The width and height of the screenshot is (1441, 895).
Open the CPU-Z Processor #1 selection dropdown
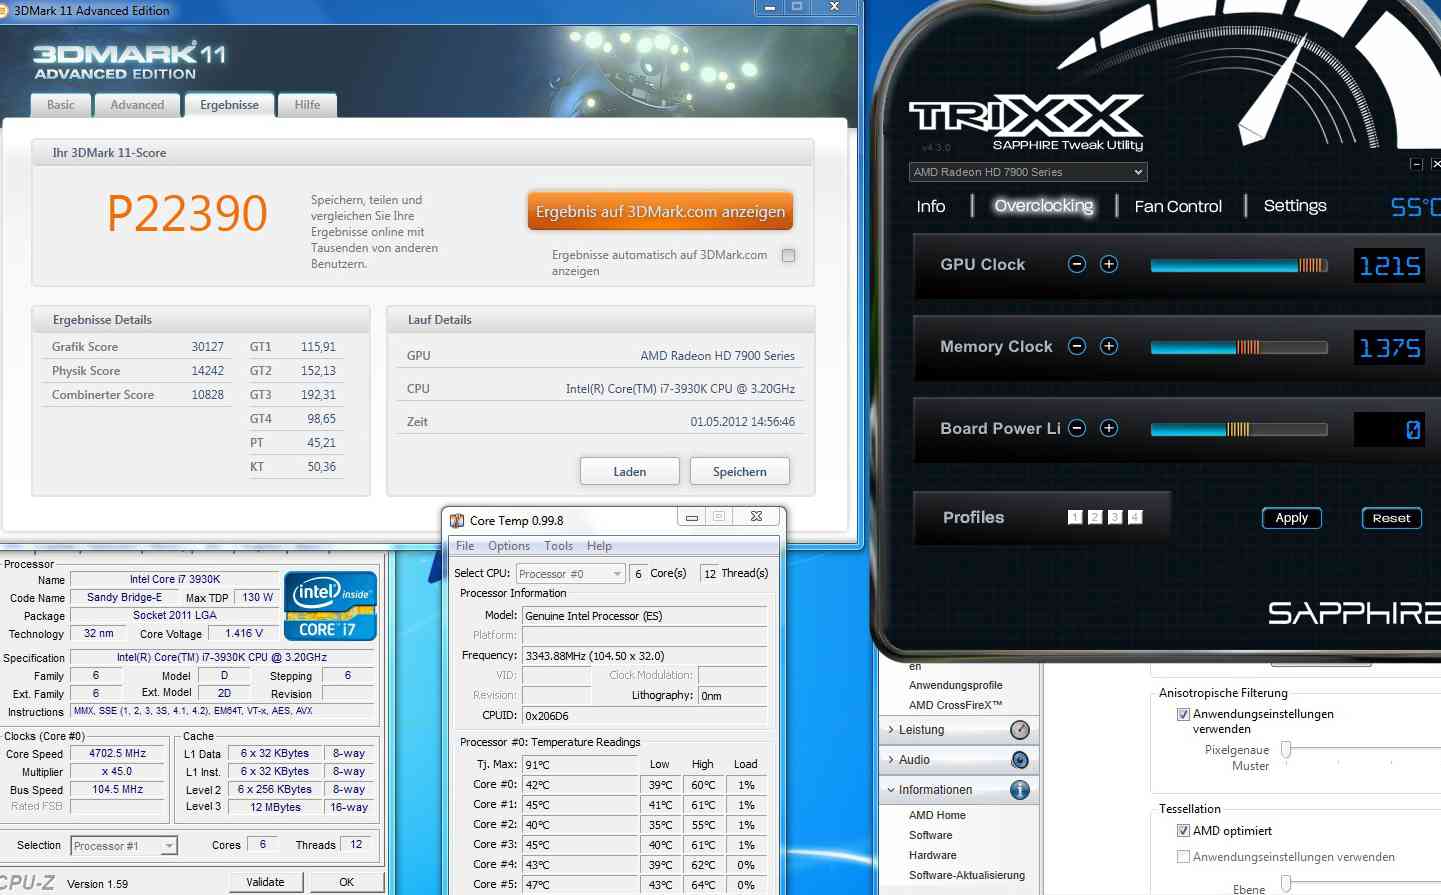pos(124,846)
